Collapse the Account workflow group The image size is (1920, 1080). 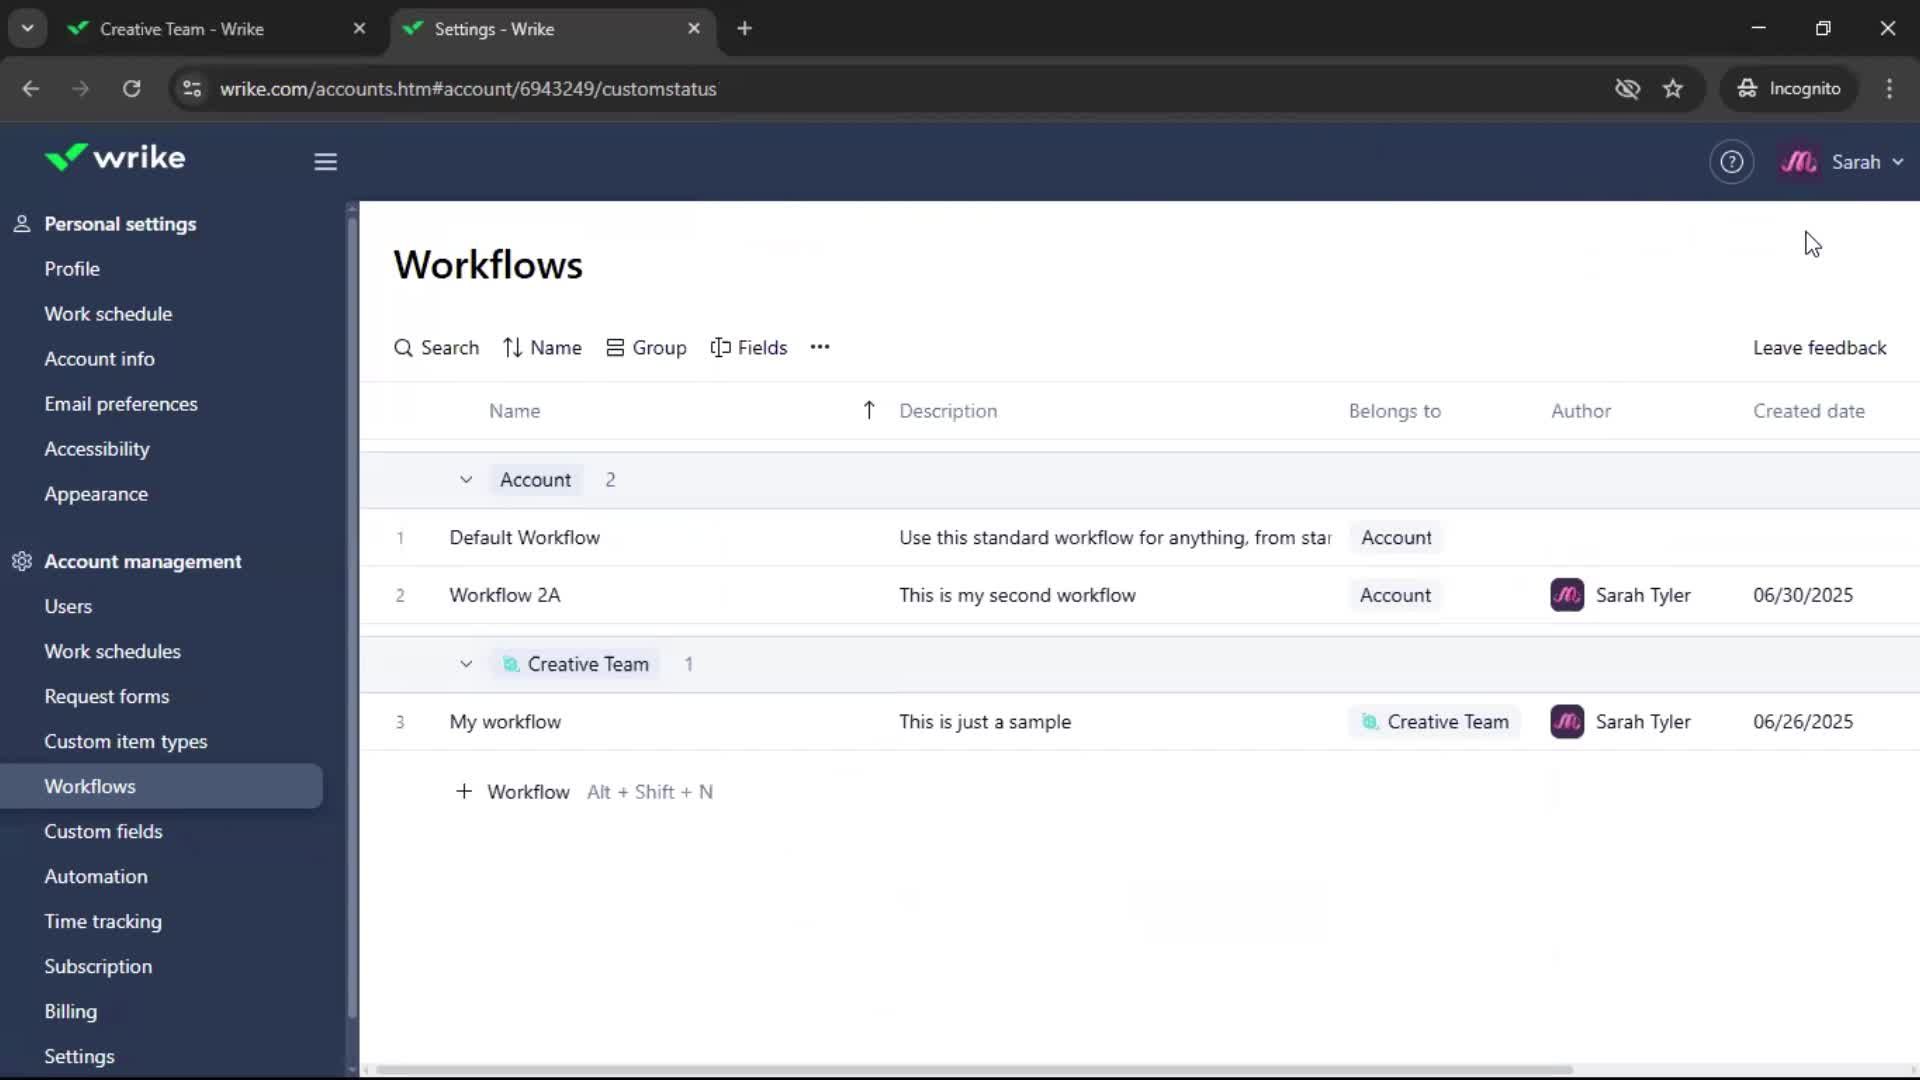466,480
